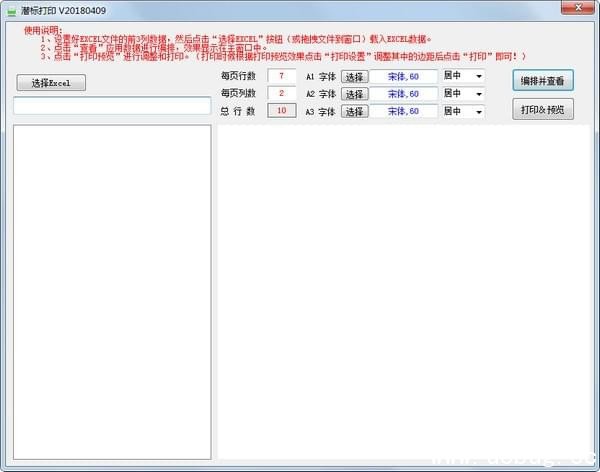Viewport: 600px width, 472px height.
Task: Open the A1 alignment dropdown 居中
Action: coord(478,76)
